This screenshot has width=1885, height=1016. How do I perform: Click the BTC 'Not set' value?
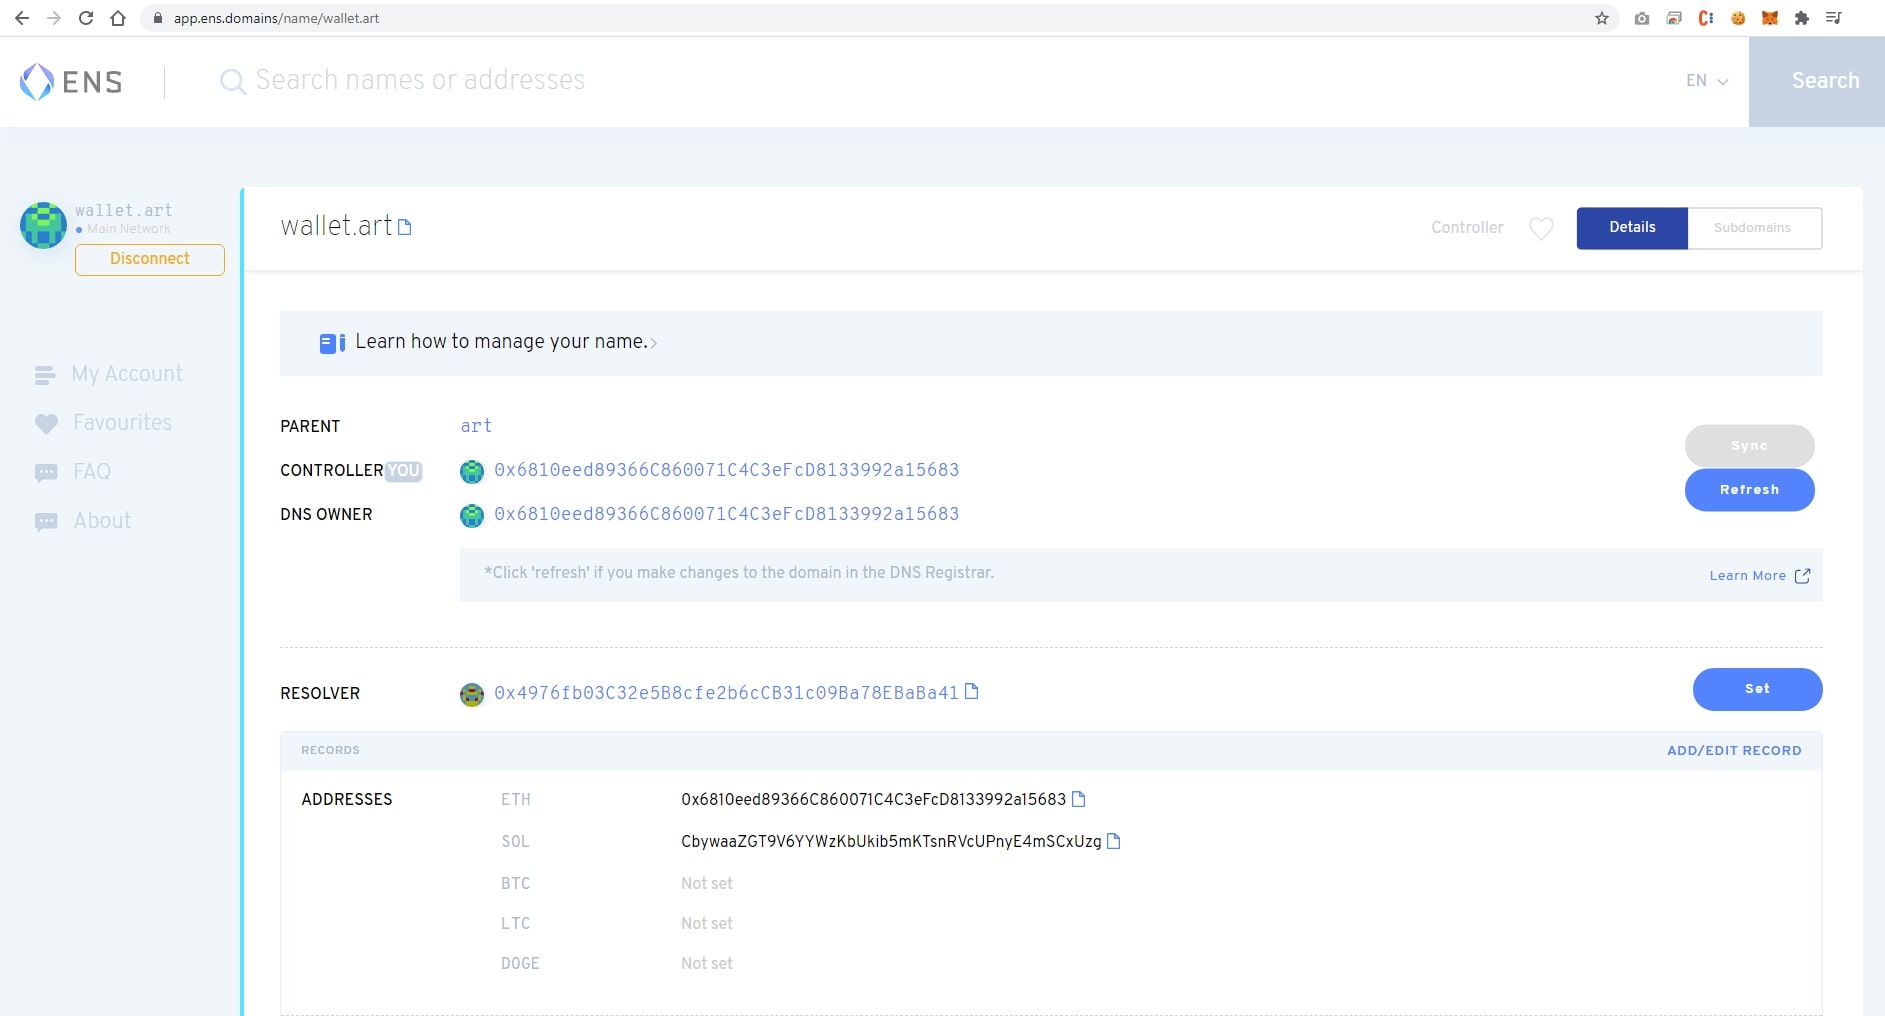click(707, 884)
